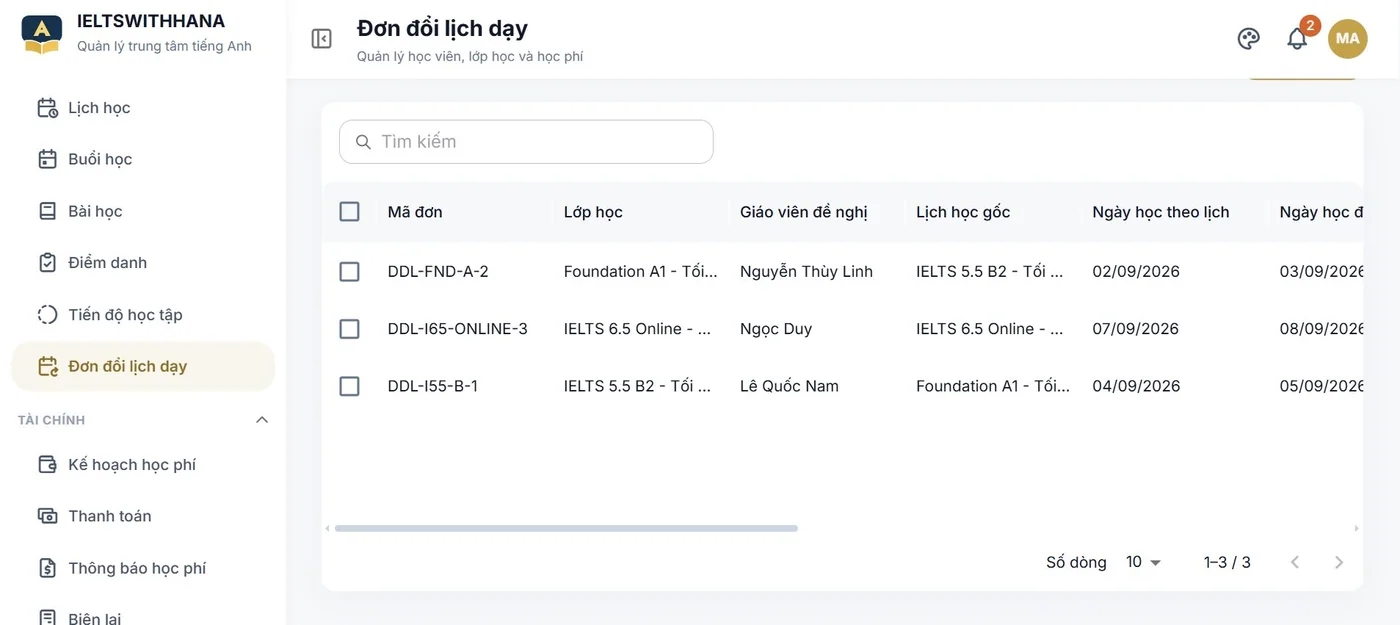1400x625 pixels.
Task: Check the row DDL-I65-ONLINE-3 checkbox
Action: coord(349,329)
